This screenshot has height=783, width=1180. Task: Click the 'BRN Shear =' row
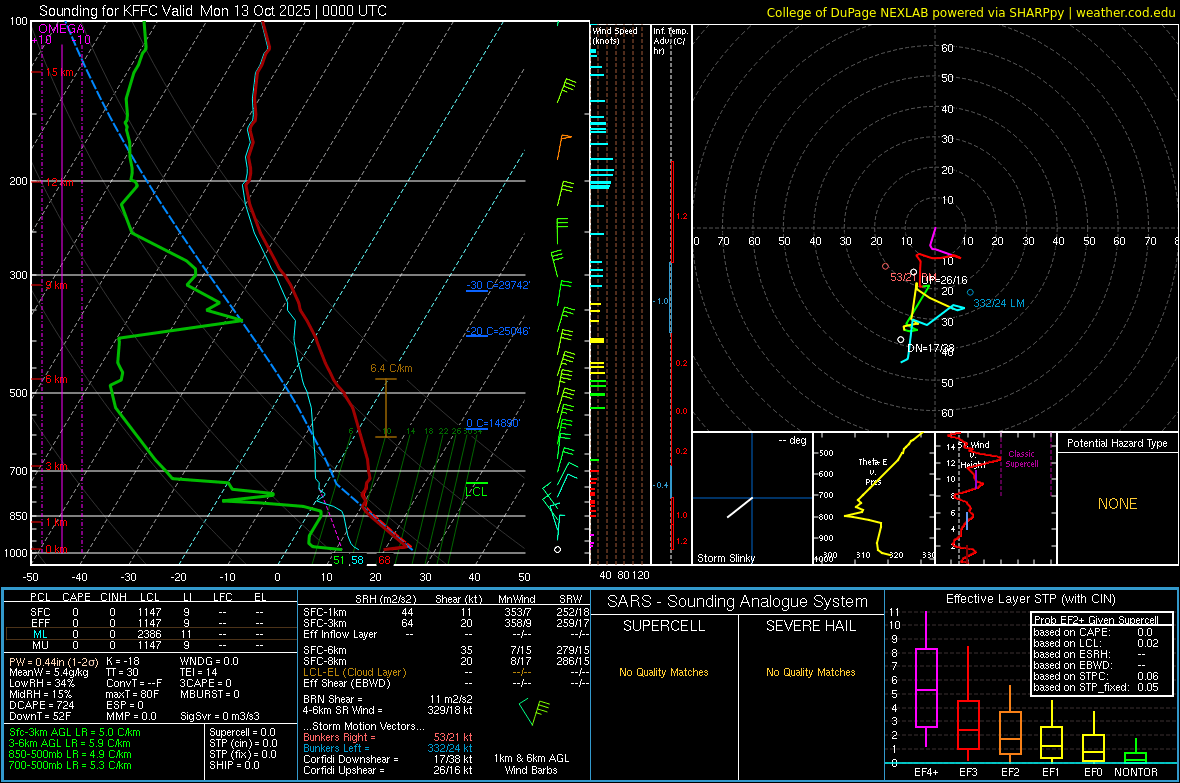pos(388,699)
